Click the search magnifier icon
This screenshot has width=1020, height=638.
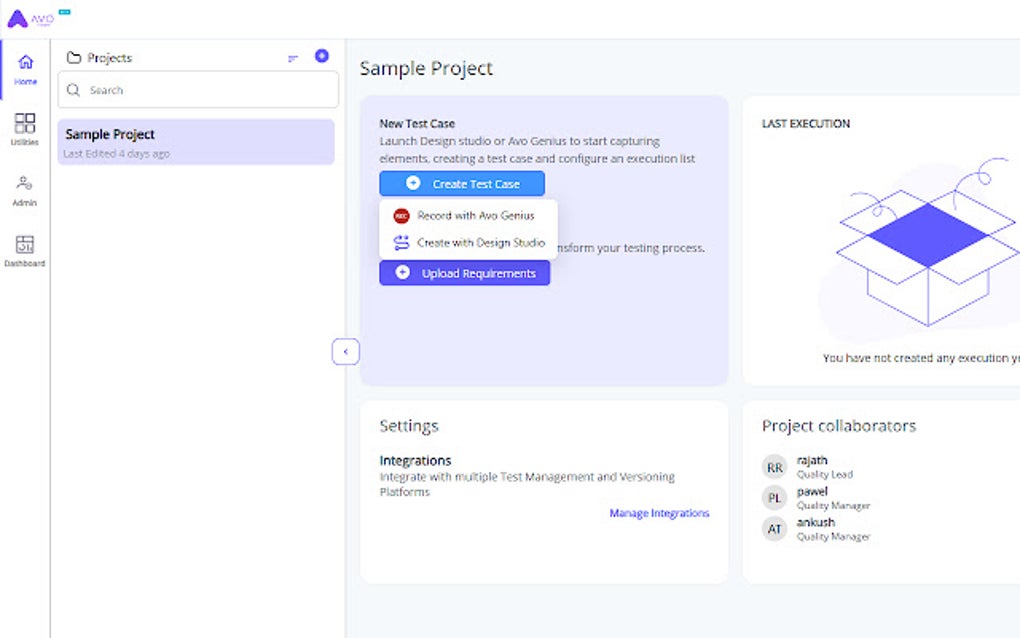74,90
